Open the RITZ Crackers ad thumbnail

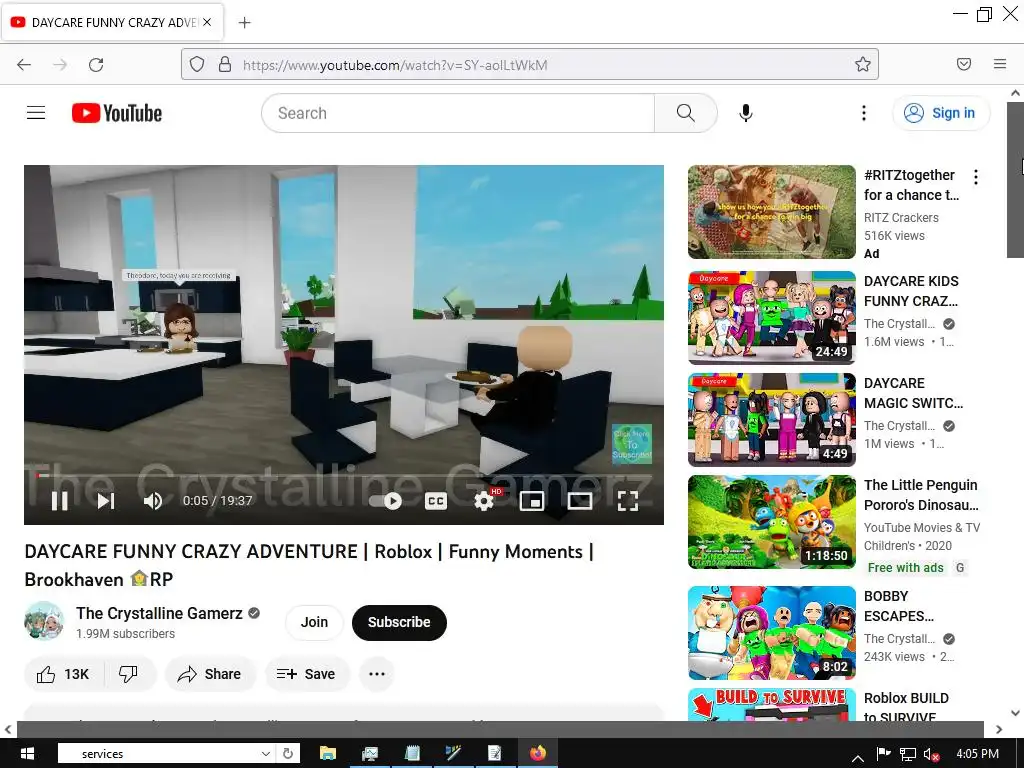click(x=771, y=212)
